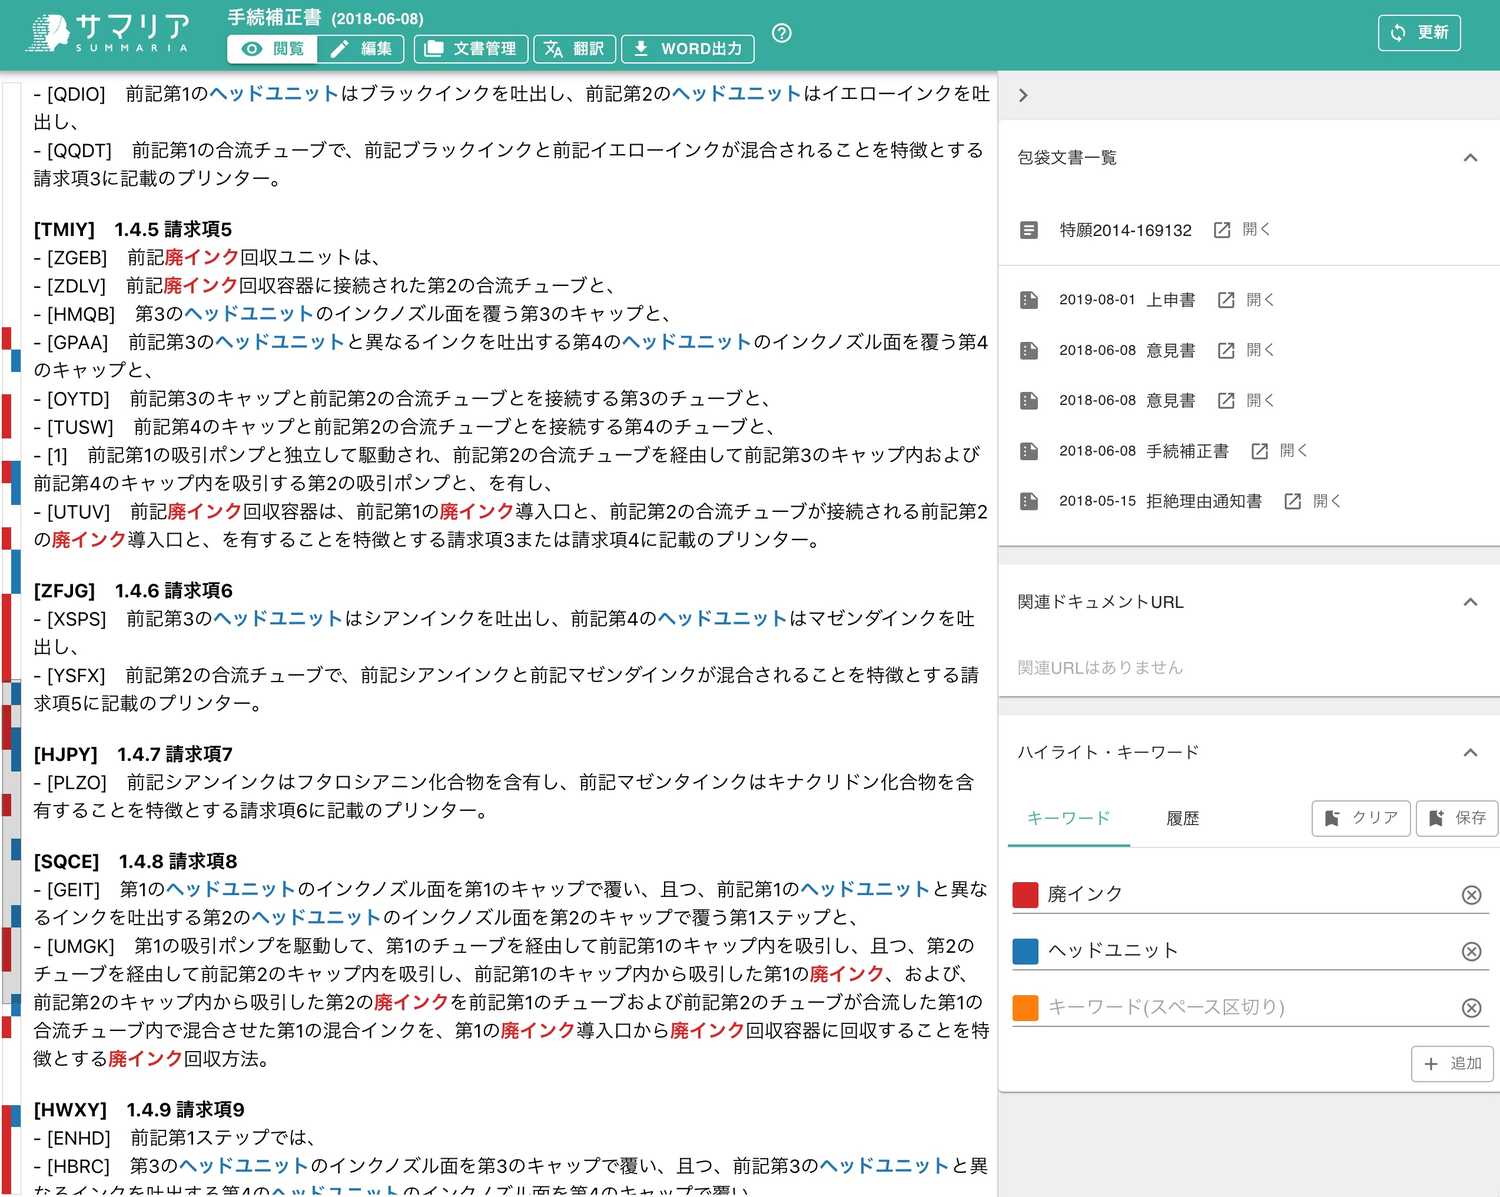Click the highlight minimap scrollbar strip
1500x1197 pixels.
click(11, 640)
